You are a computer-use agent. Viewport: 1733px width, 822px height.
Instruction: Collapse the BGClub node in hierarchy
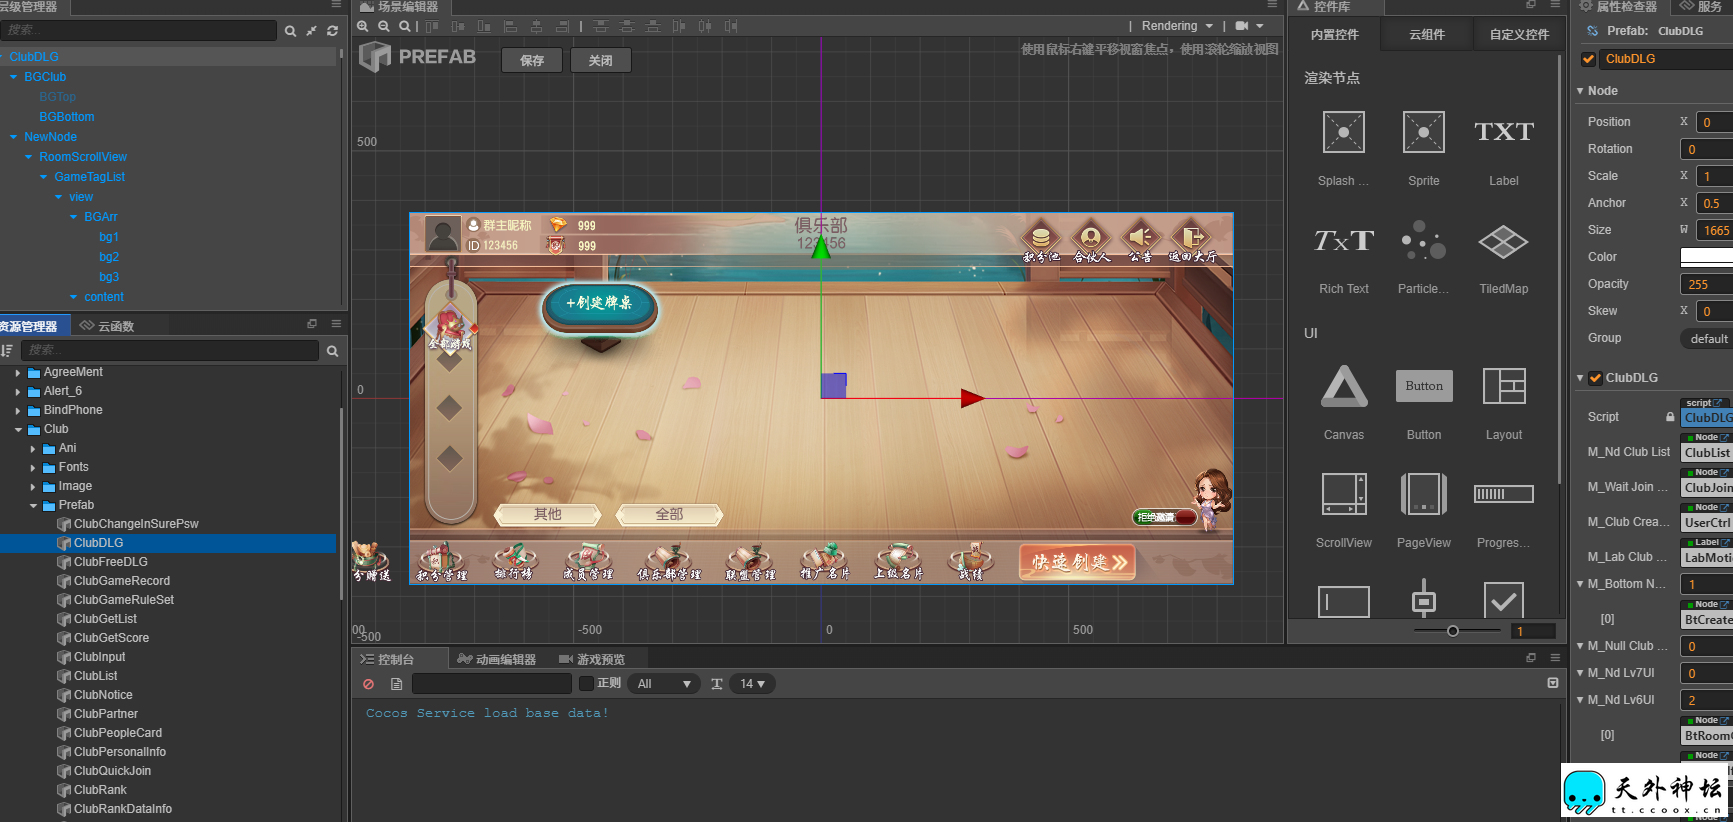click(13, 77)
